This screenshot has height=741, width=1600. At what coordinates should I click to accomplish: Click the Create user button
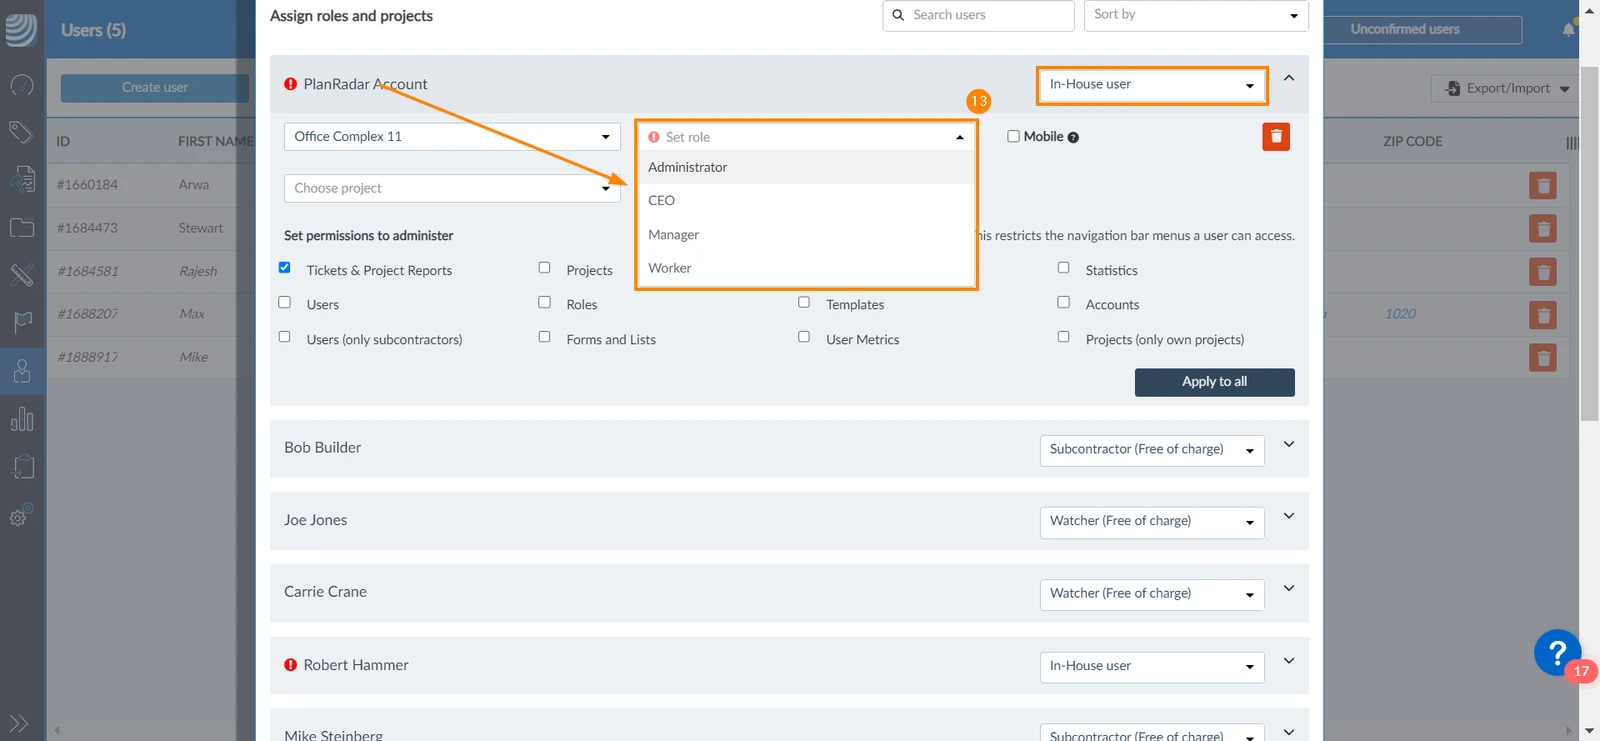[x=155, y=88]
